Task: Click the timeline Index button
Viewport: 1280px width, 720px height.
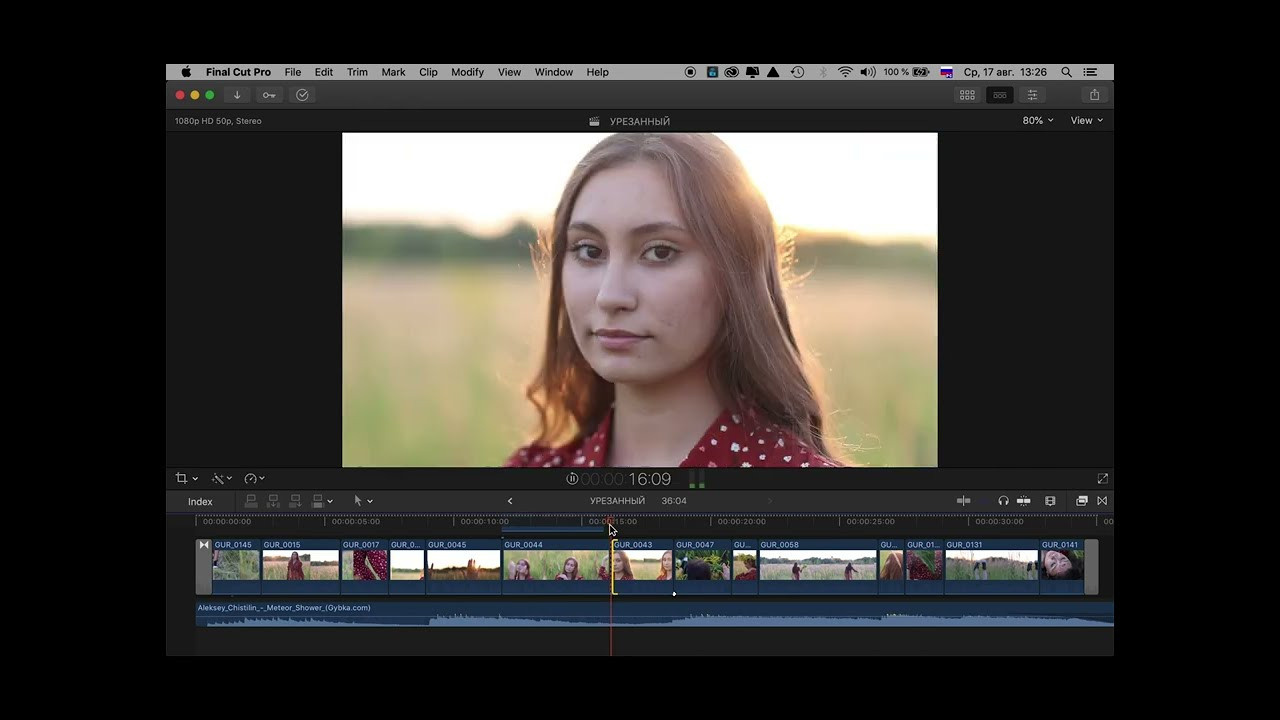Action: click(x=200, y=502)
